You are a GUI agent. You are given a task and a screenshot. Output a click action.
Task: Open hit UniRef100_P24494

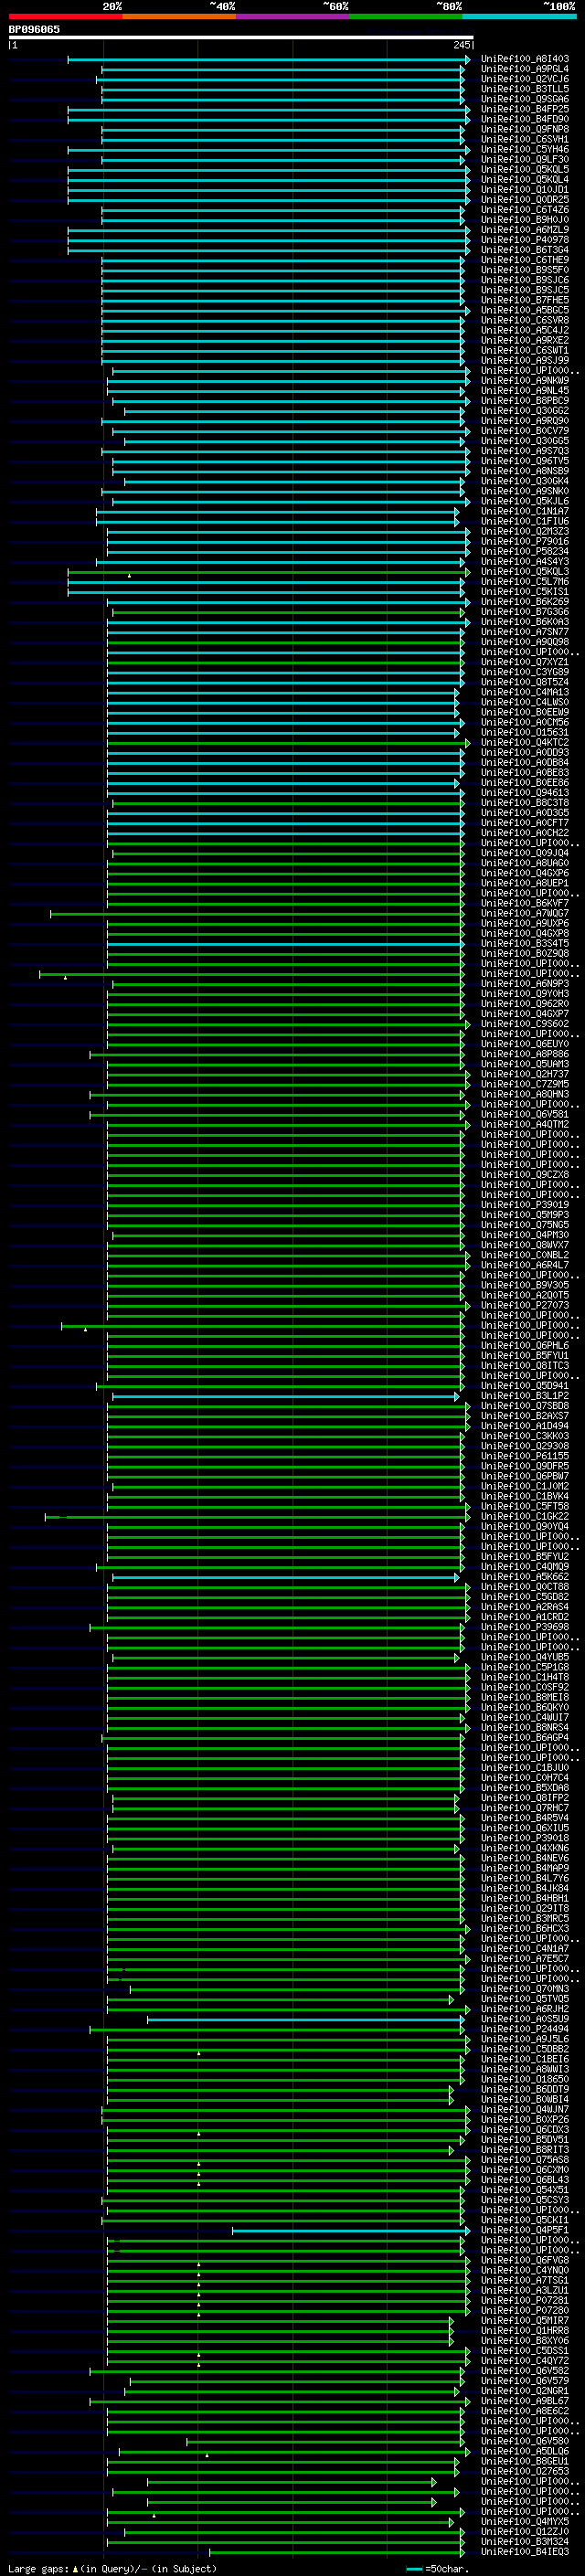click(525, 2029)
